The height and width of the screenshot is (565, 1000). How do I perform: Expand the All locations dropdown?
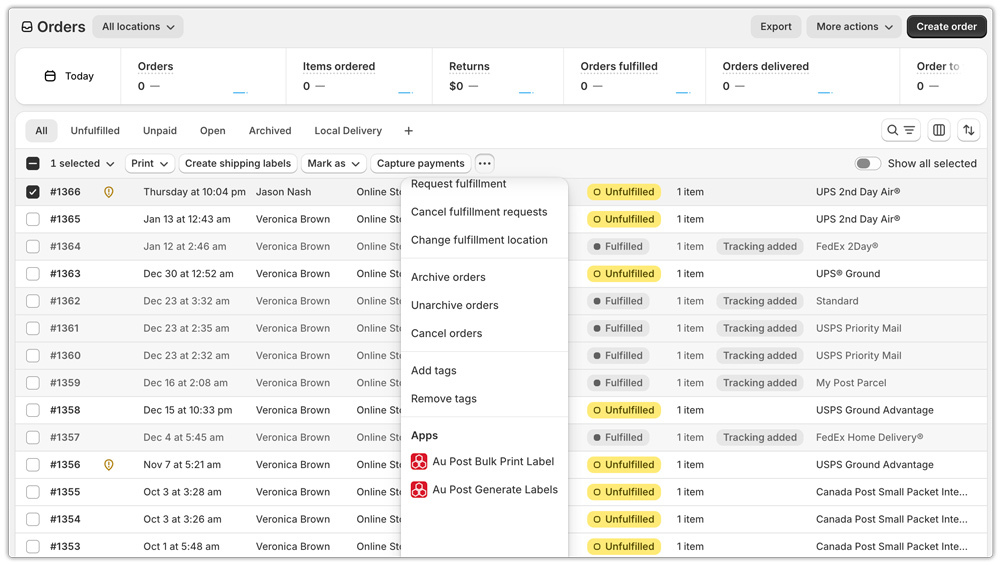[x=138, y=27]
